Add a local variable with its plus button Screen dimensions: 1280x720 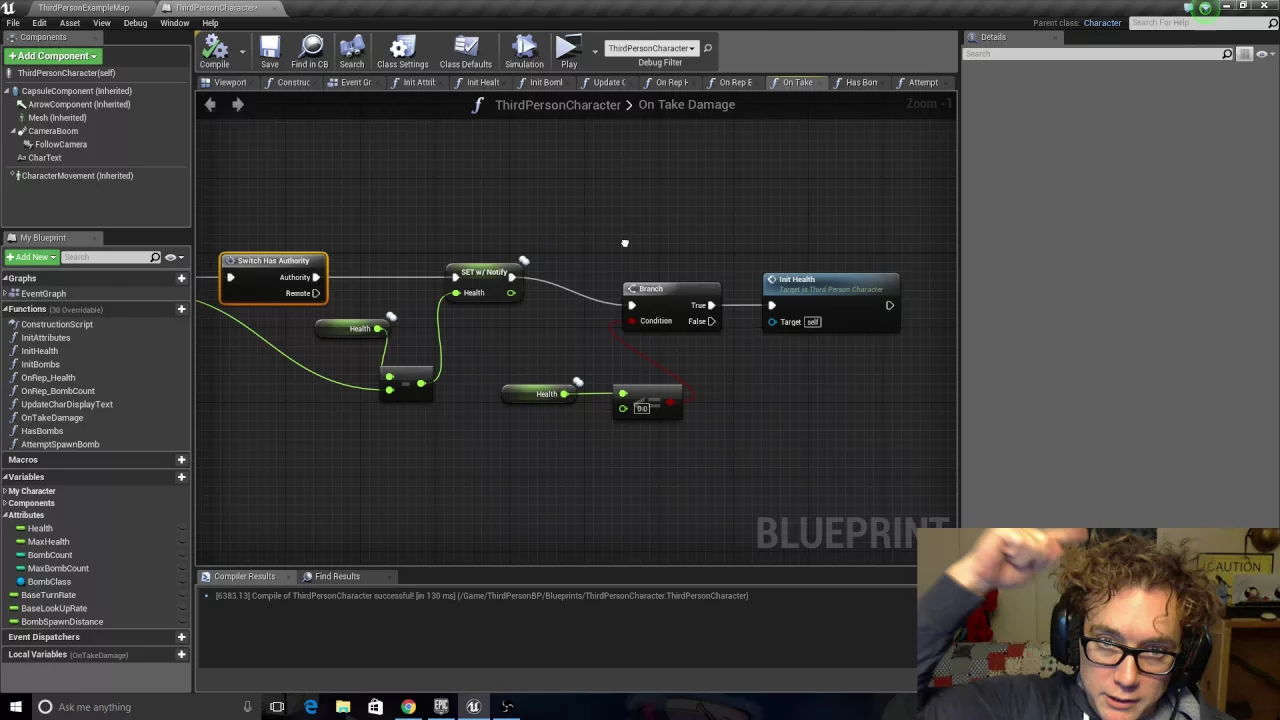tap(181, 654)
